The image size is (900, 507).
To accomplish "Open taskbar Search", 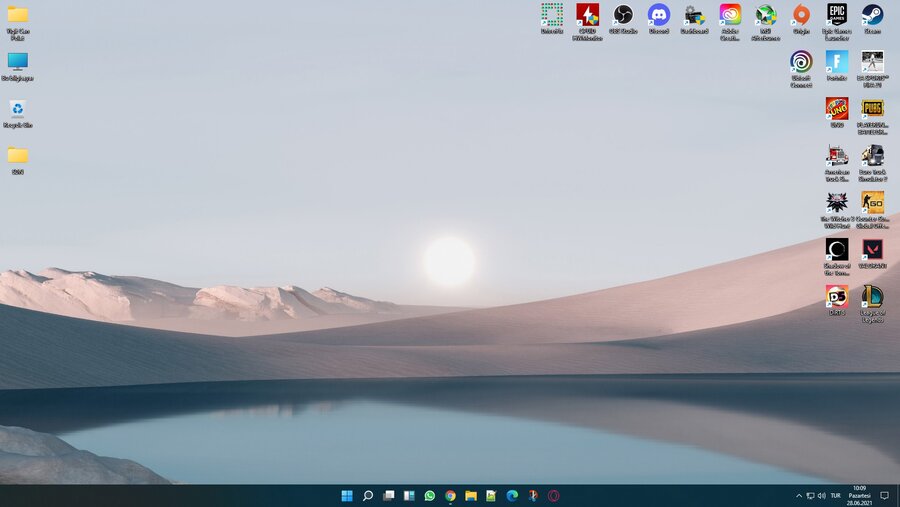I will click(367, 495).
